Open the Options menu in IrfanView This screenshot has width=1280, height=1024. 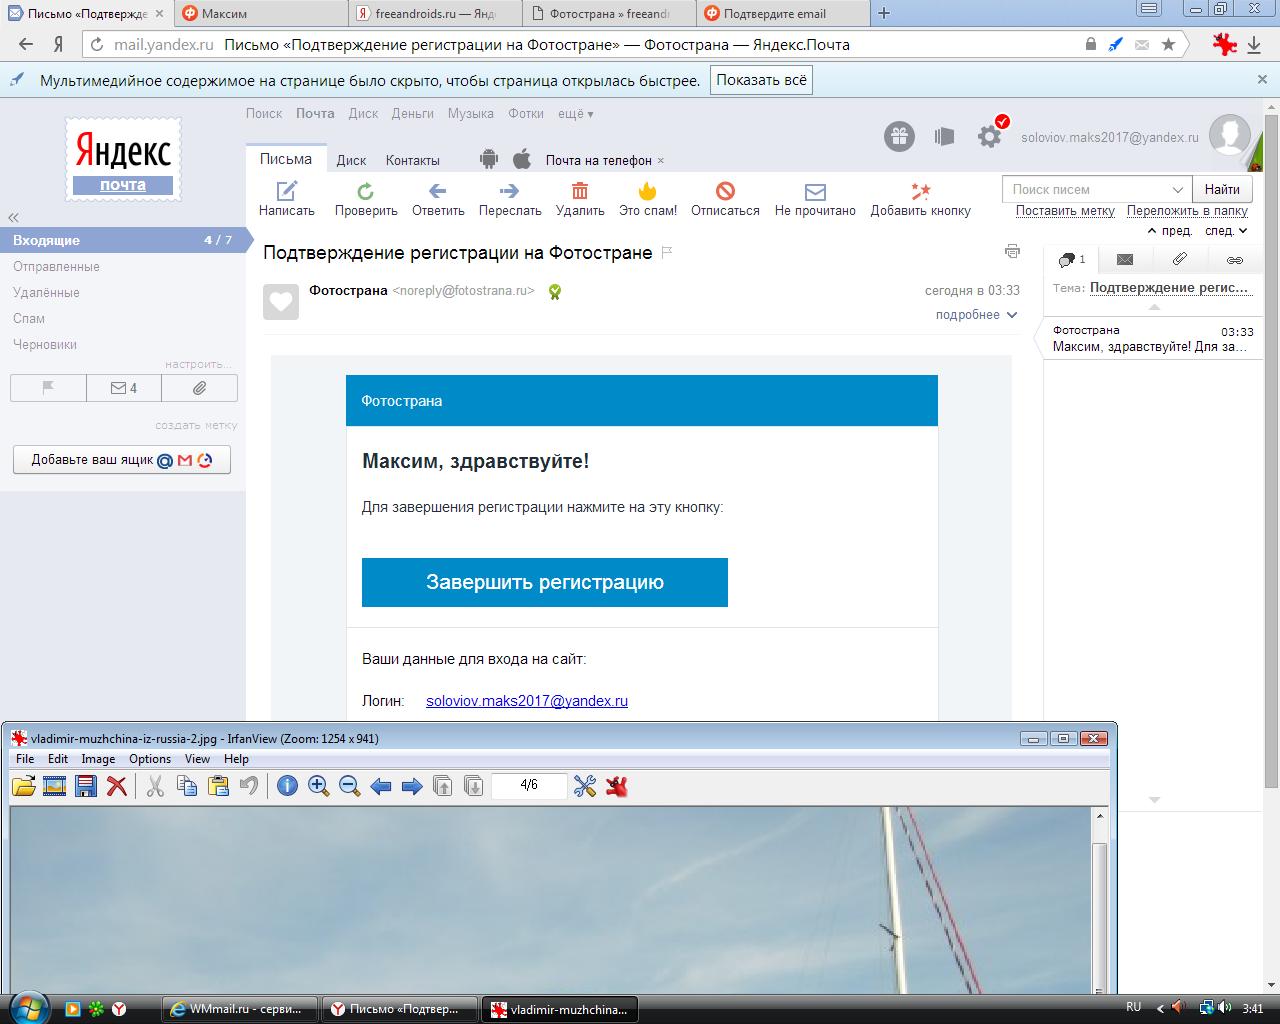[x=150, y=759]
